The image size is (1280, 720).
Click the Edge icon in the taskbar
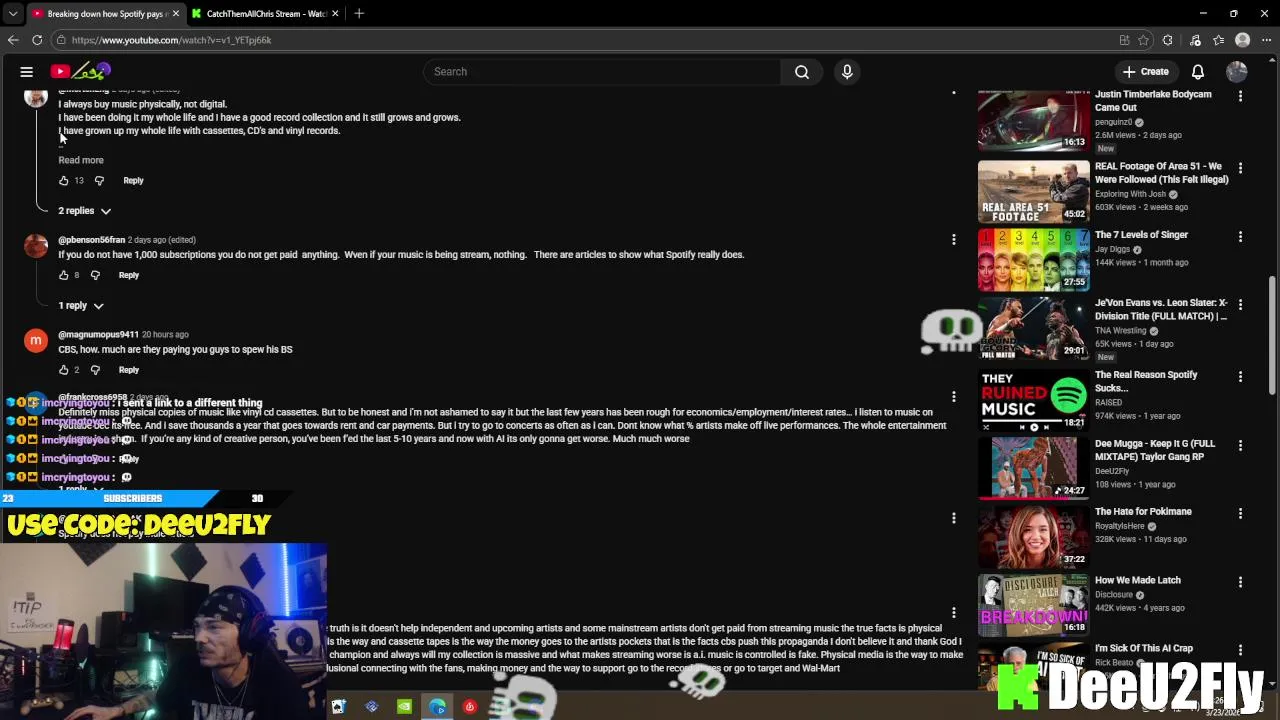(437, 707)
